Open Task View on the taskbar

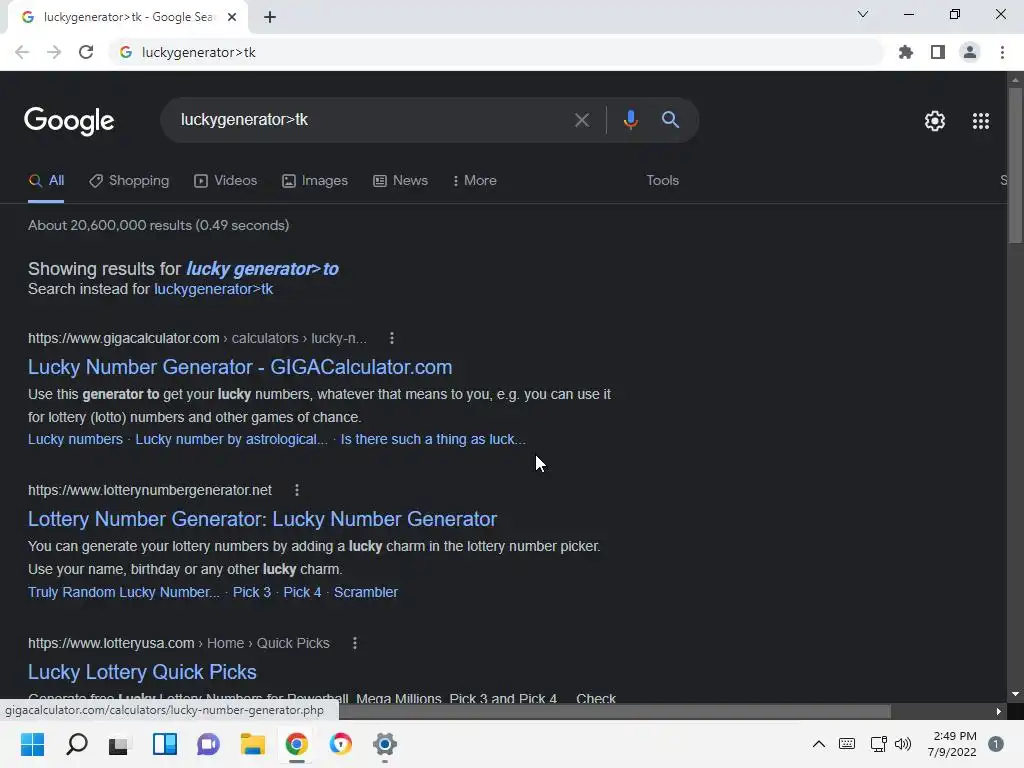(x=120, y=744)
